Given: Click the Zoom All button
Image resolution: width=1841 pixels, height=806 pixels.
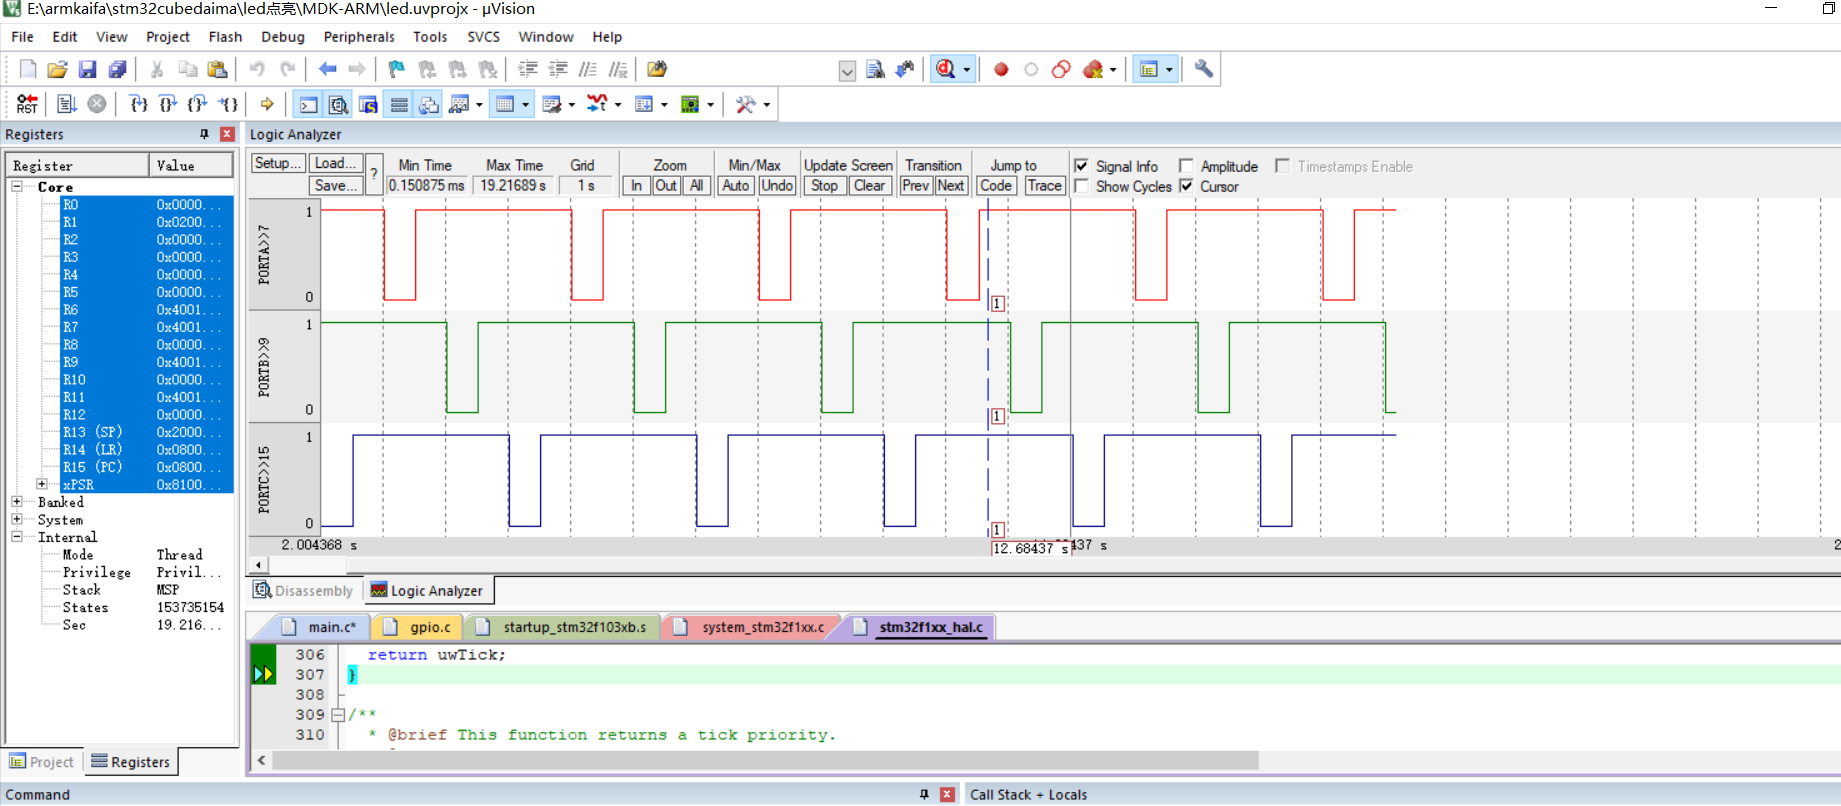Looking at the screenshot, I should pyautogui.click(x=697, y=185).
